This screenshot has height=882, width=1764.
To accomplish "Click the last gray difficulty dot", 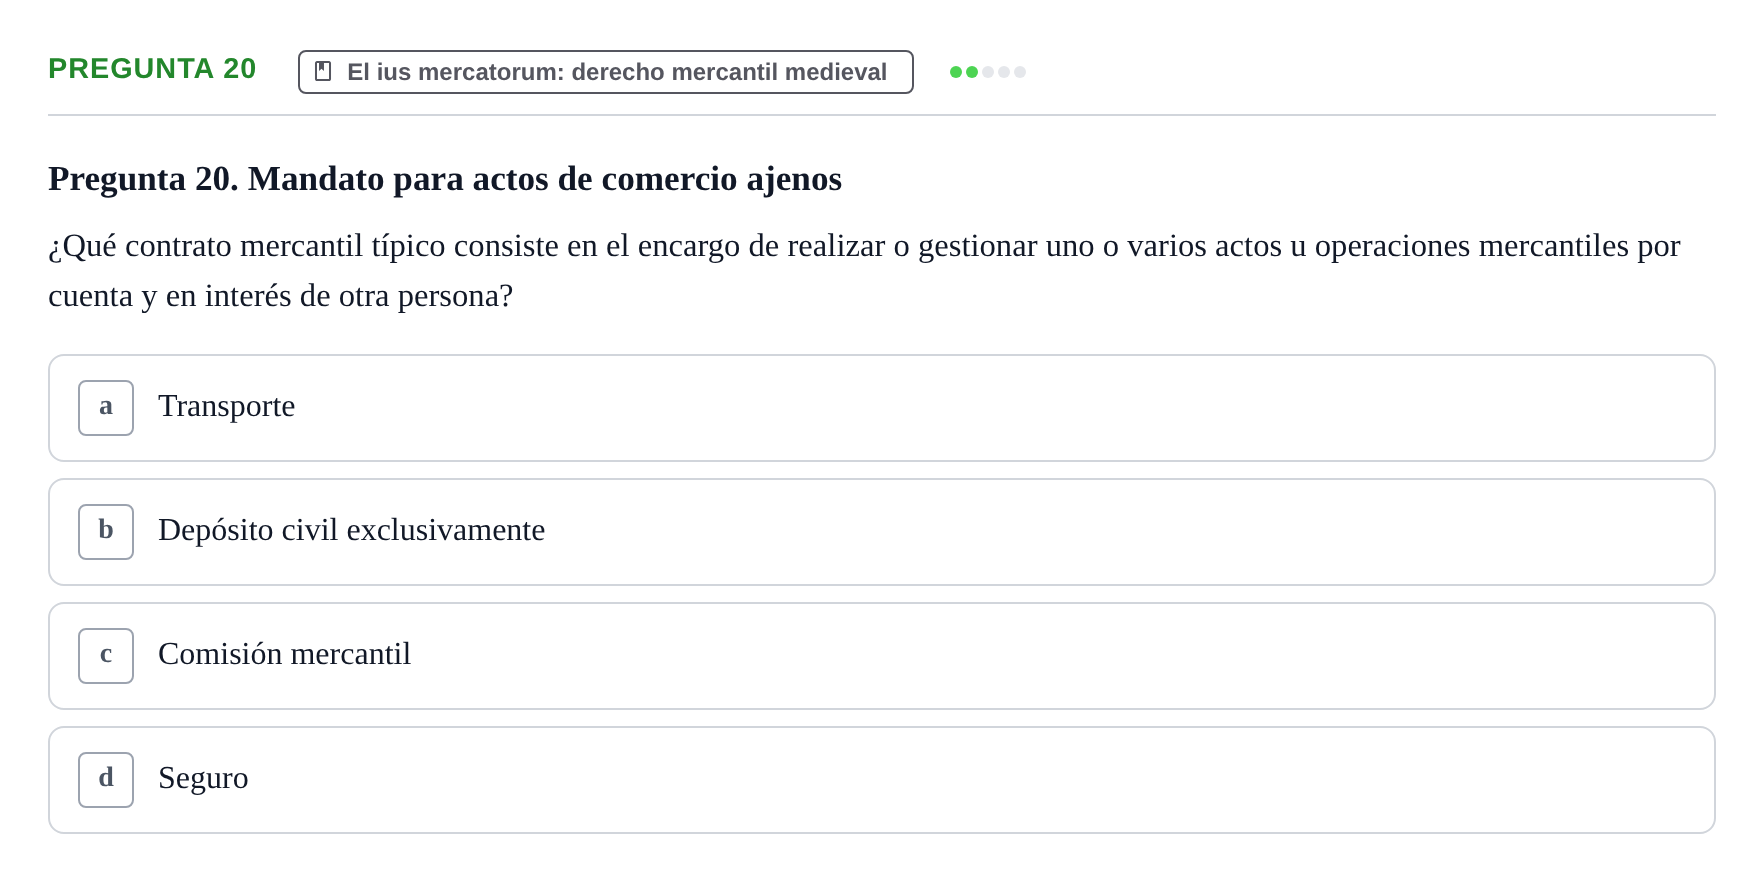I will click(1020, 72).
